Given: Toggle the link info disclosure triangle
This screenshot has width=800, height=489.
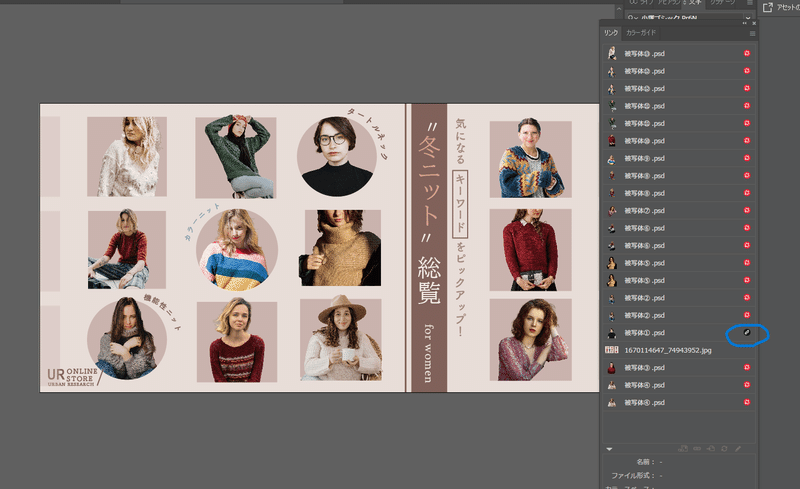Looking at the screenshot, I should click(609, 449).
